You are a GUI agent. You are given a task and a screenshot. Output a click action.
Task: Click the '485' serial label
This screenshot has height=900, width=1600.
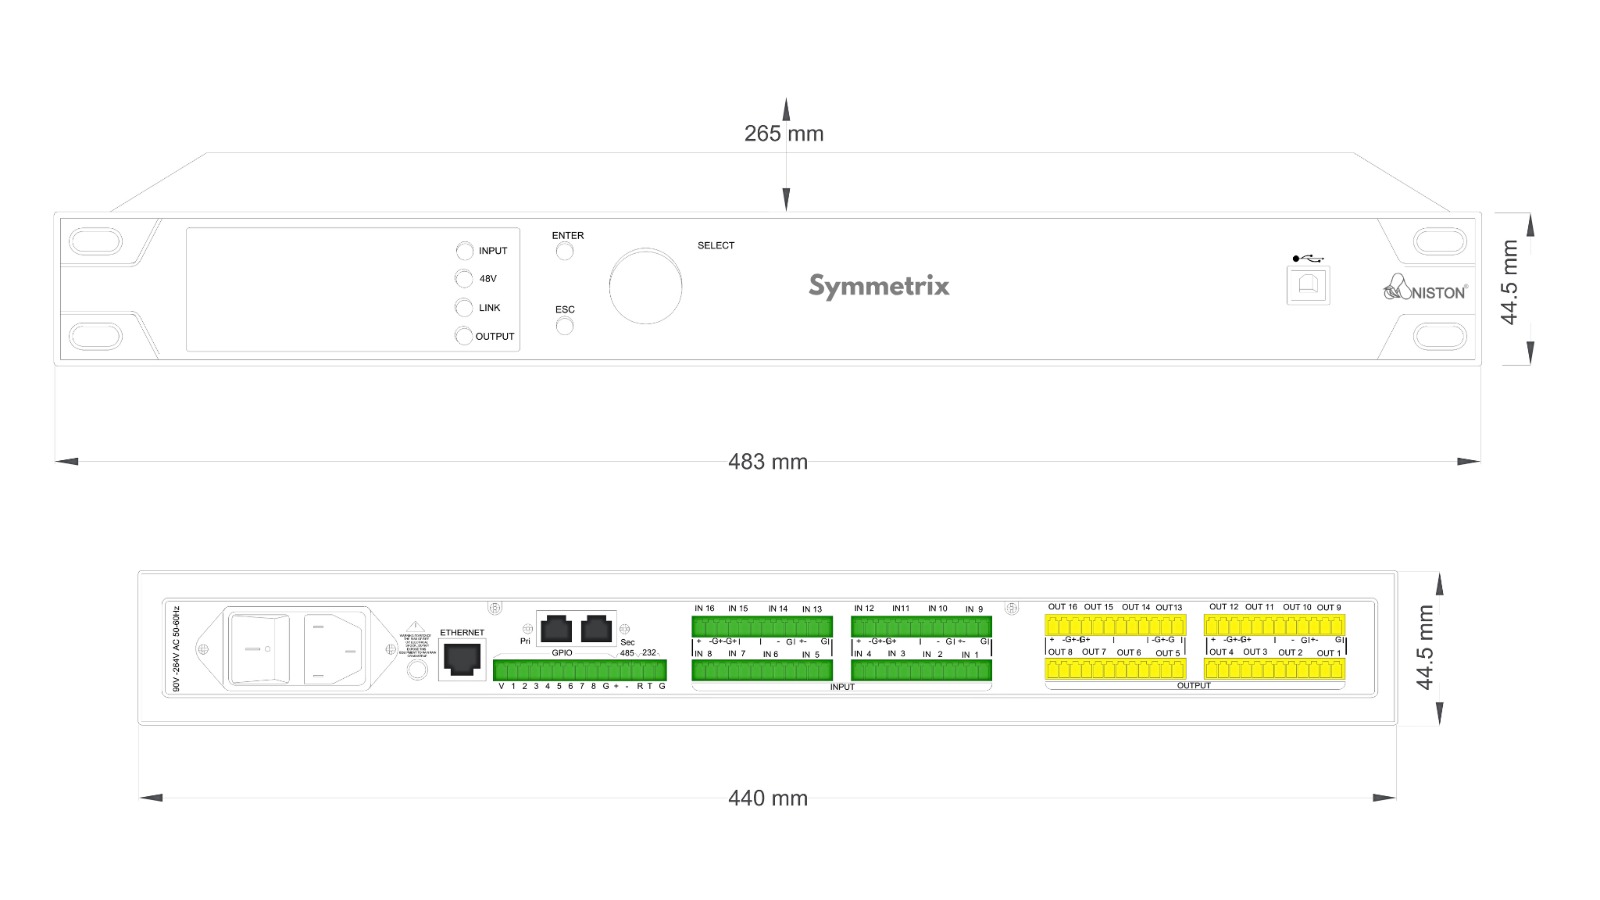(x=627, y=653)
